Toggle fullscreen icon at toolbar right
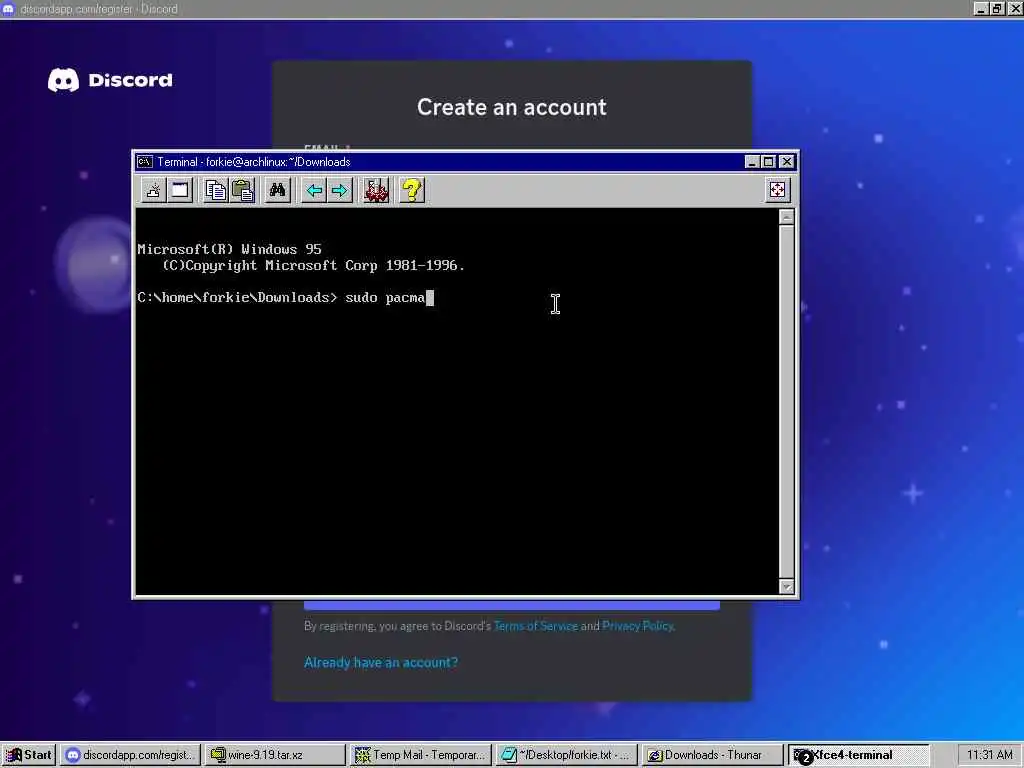Screen dimensions: 1024x768 click(777, 190)
